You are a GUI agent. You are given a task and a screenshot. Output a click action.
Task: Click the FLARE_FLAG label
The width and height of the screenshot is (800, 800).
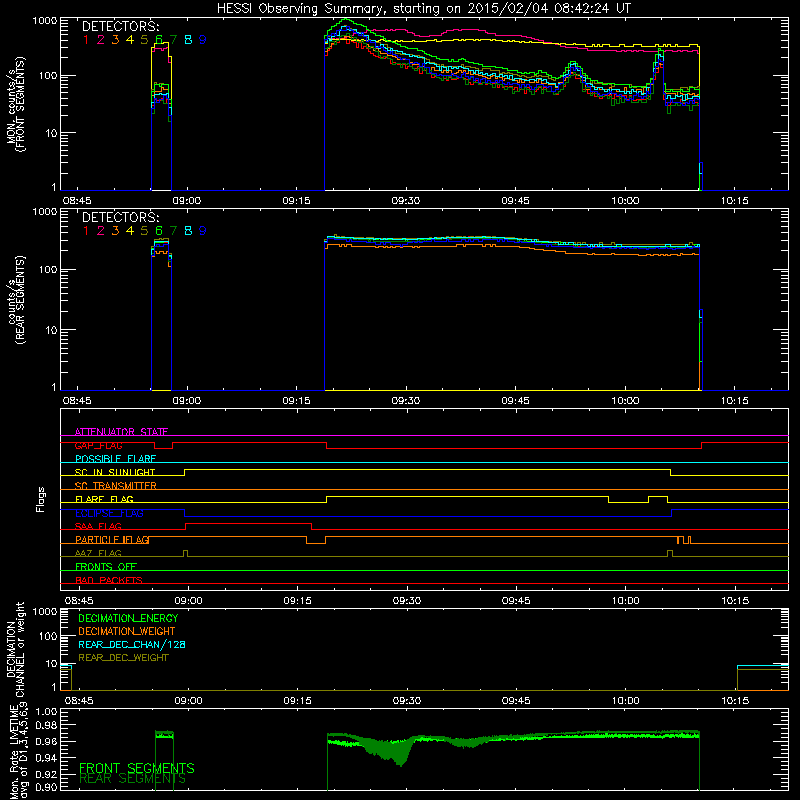click(104, 499)
